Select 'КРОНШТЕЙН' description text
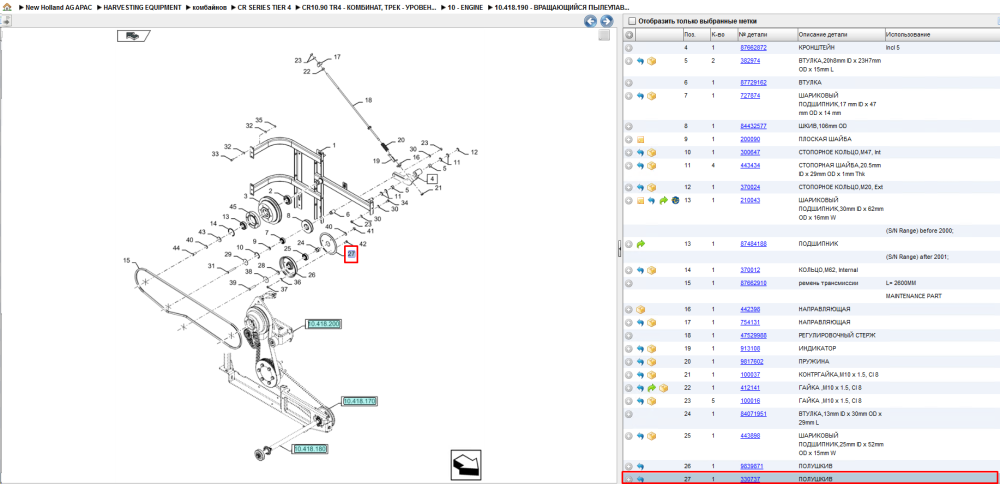The height and width of the screenshot is (484, 1000). [x=817, y=48]
